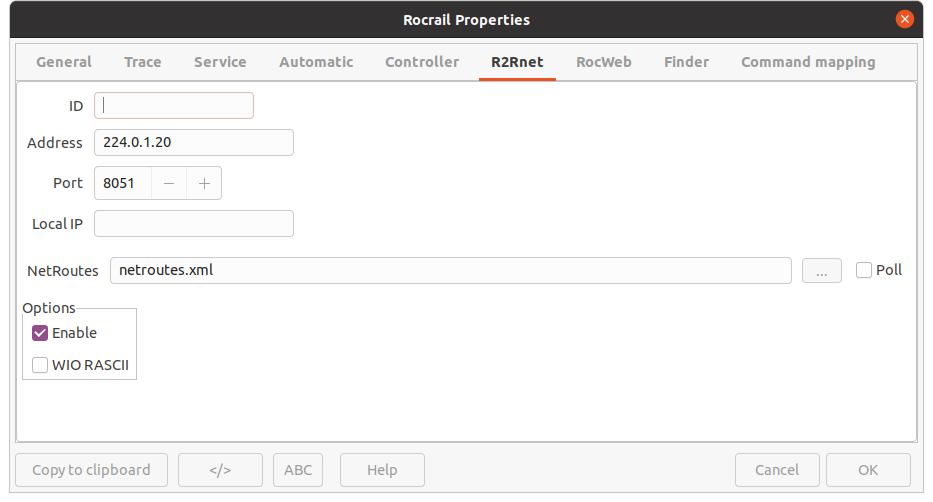Viewport: 933px width, 502px height.
Task: Open the Trace tab
Action: (142, 62)
